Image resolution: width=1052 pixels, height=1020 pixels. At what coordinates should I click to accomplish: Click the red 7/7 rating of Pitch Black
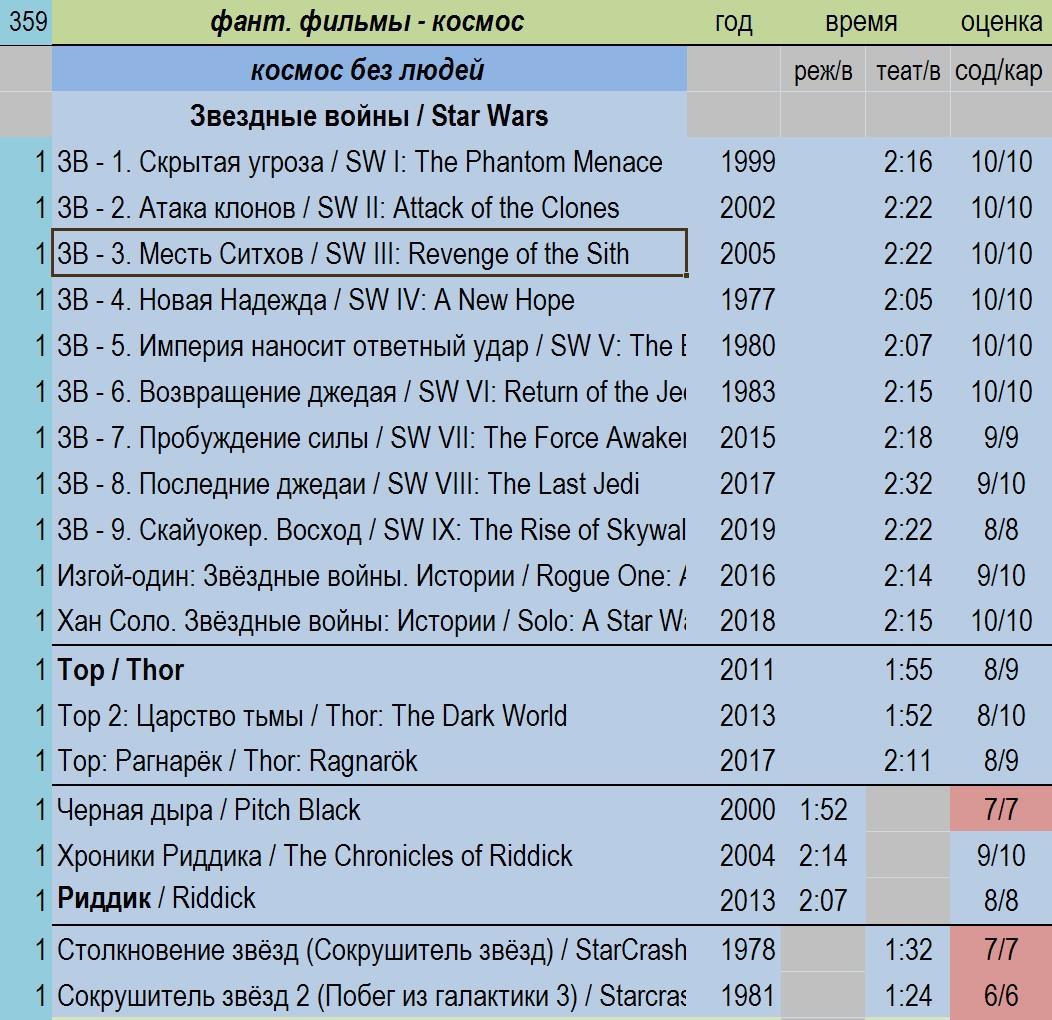1001,810
